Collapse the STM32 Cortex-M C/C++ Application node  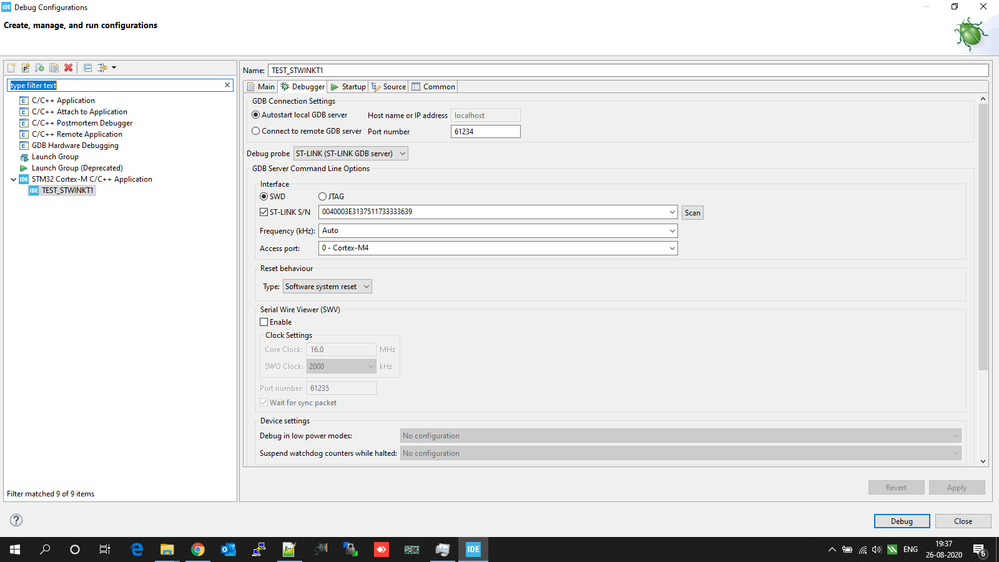[x=13, y=180]
